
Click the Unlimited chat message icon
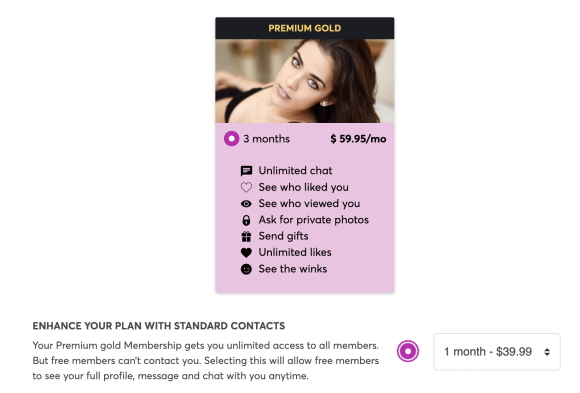(246, 171)
